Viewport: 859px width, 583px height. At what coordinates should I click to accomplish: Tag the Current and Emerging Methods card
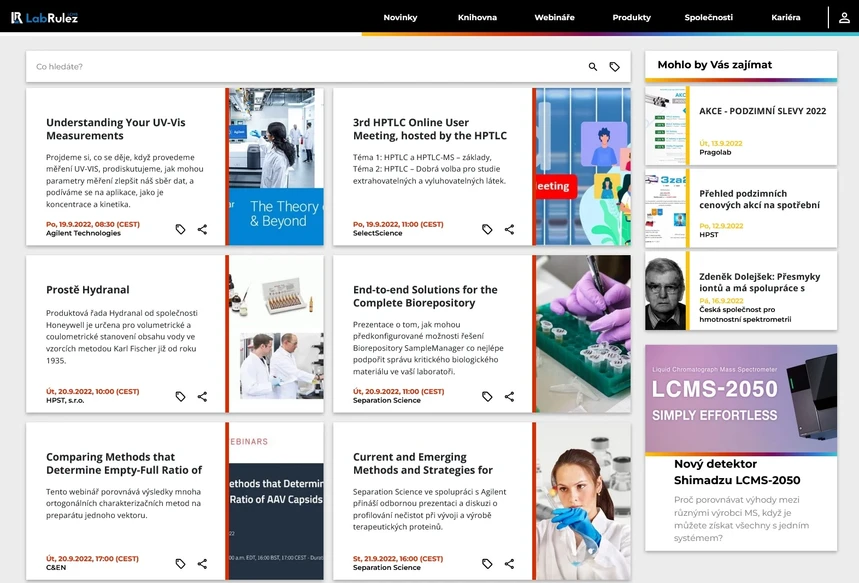[x=487, y=563]
